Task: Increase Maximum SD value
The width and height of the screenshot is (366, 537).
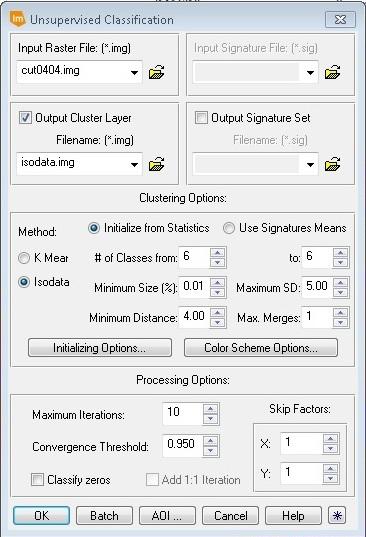Action: point(340,283)
